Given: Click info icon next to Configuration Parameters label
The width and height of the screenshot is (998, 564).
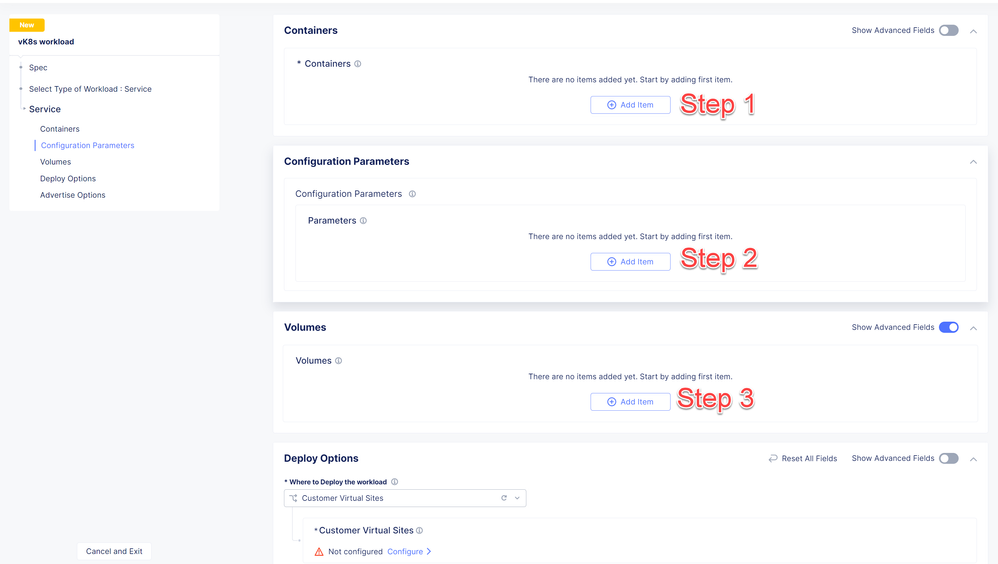Looking at the screenshot, I should click(412, 194).
